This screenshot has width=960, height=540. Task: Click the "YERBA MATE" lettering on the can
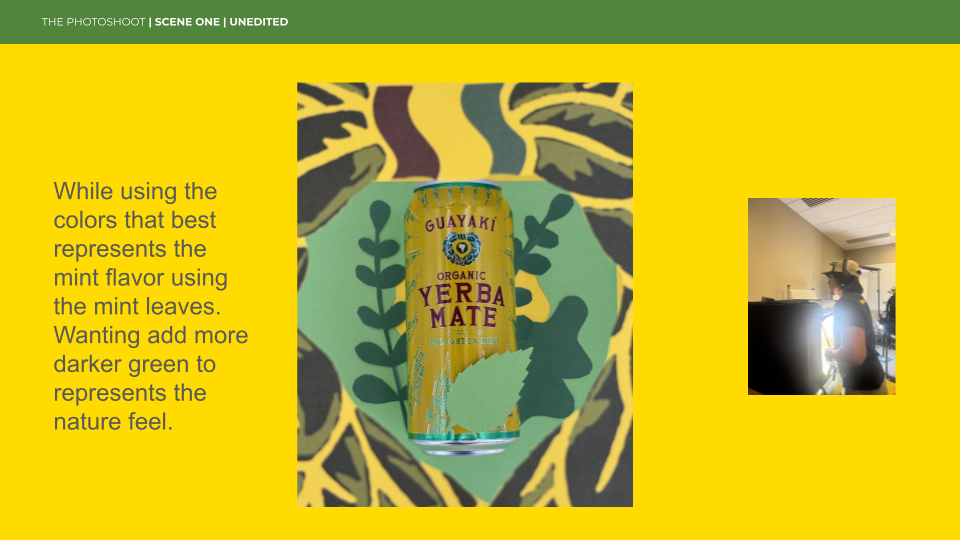coord(462,305)
